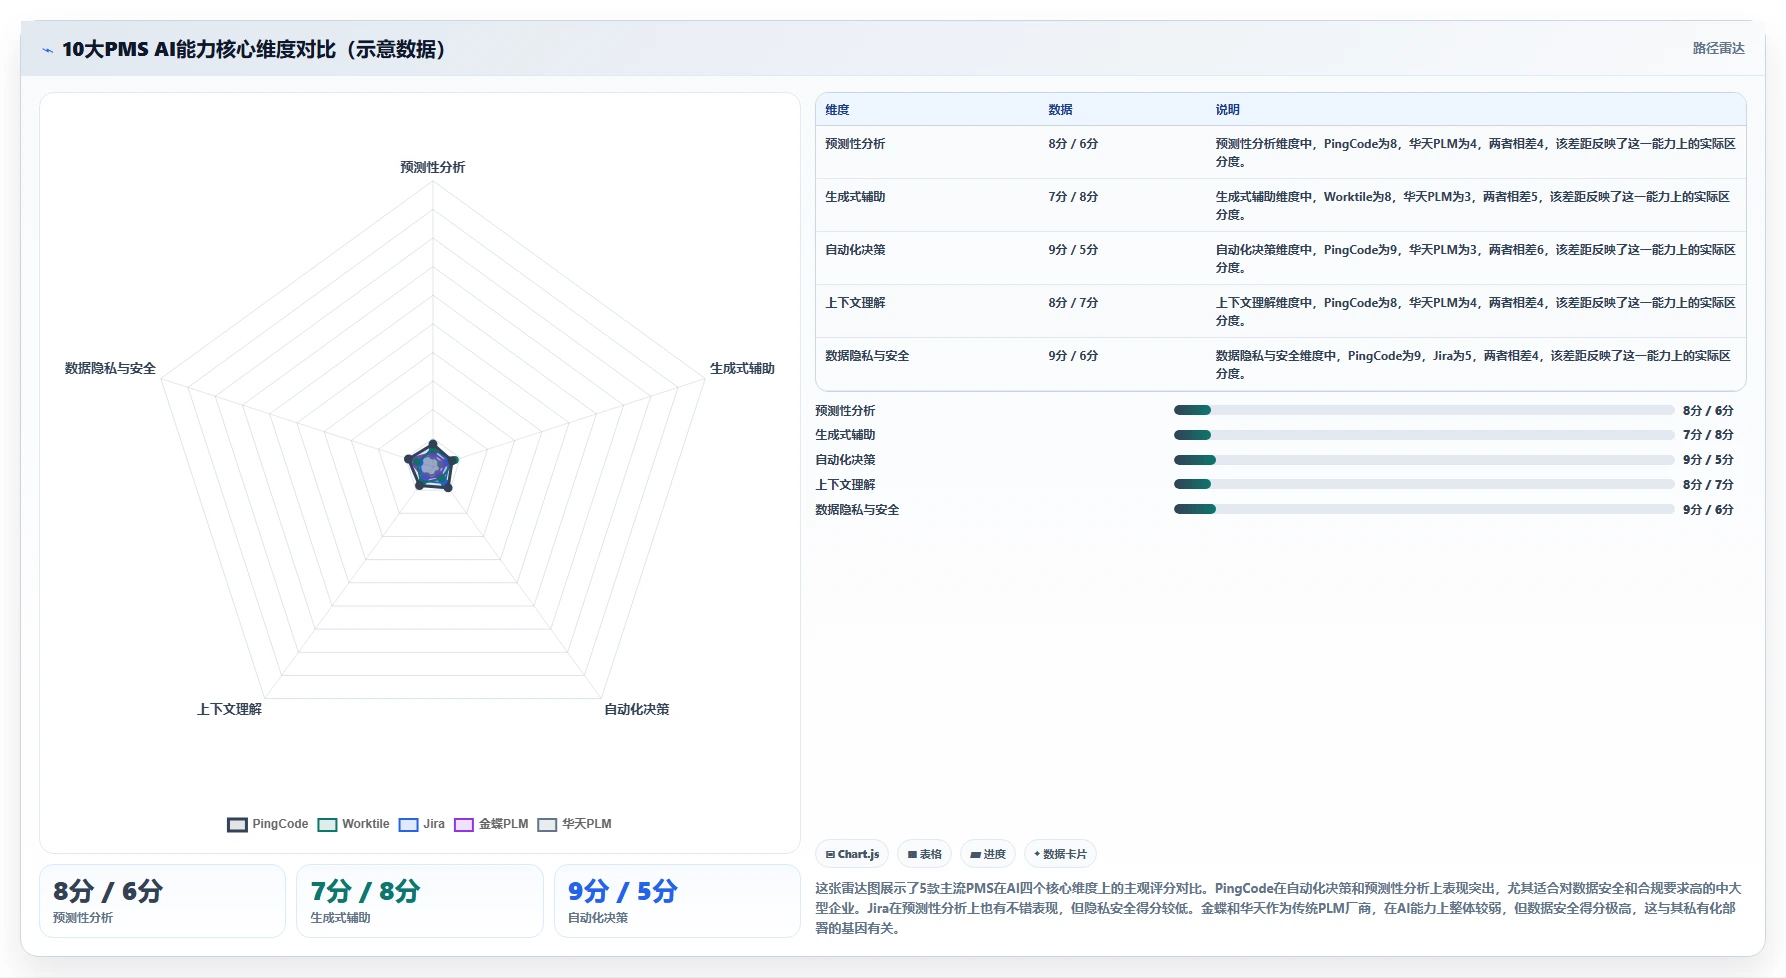The height and width of the screenshot is (978, 1786).
Task: Click the 进度 tag chip
Action: point(988,854)
